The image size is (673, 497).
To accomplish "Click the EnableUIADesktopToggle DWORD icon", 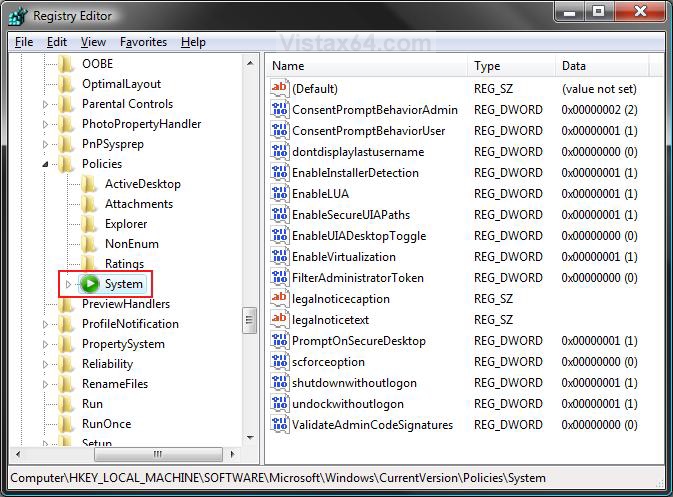I will tap(280, 236).
